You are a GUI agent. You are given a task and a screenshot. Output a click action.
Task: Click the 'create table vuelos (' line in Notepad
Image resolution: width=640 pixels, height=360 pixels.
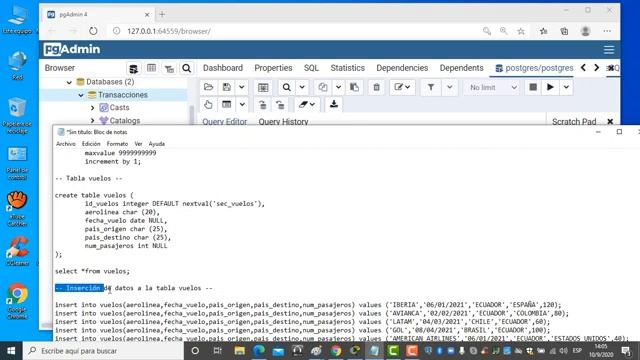[94, 195]
